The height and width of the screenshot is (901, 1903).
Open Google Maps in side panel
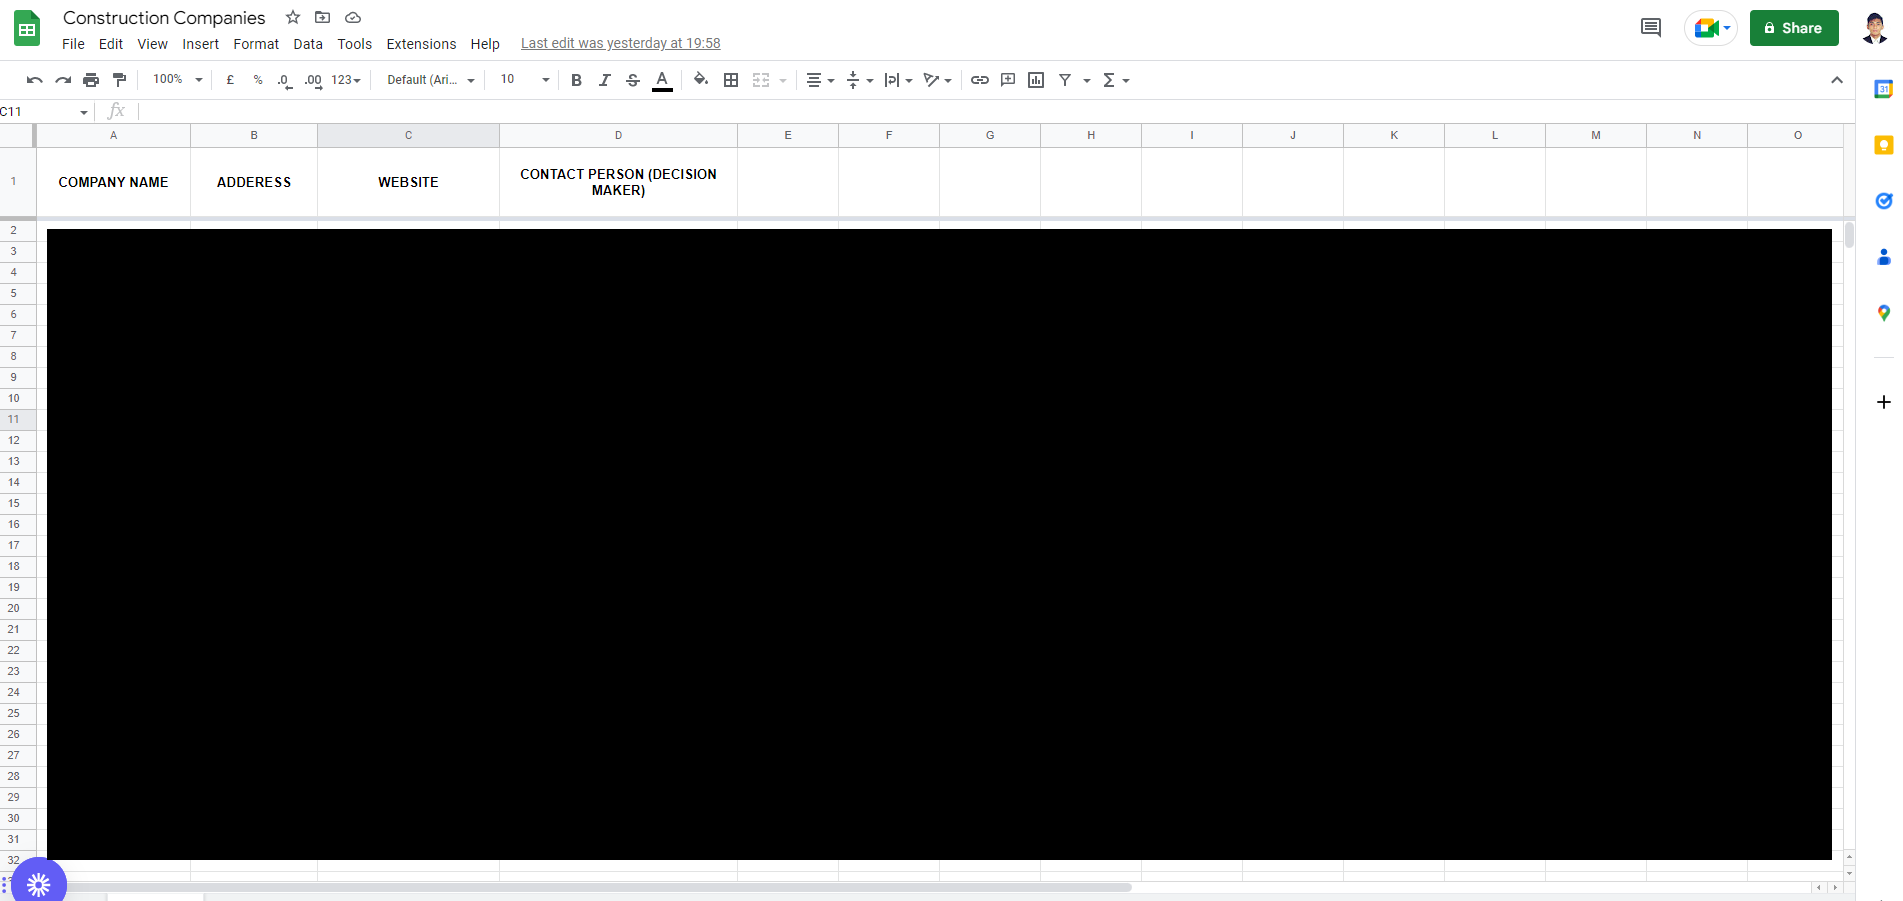coord(1884,313)
